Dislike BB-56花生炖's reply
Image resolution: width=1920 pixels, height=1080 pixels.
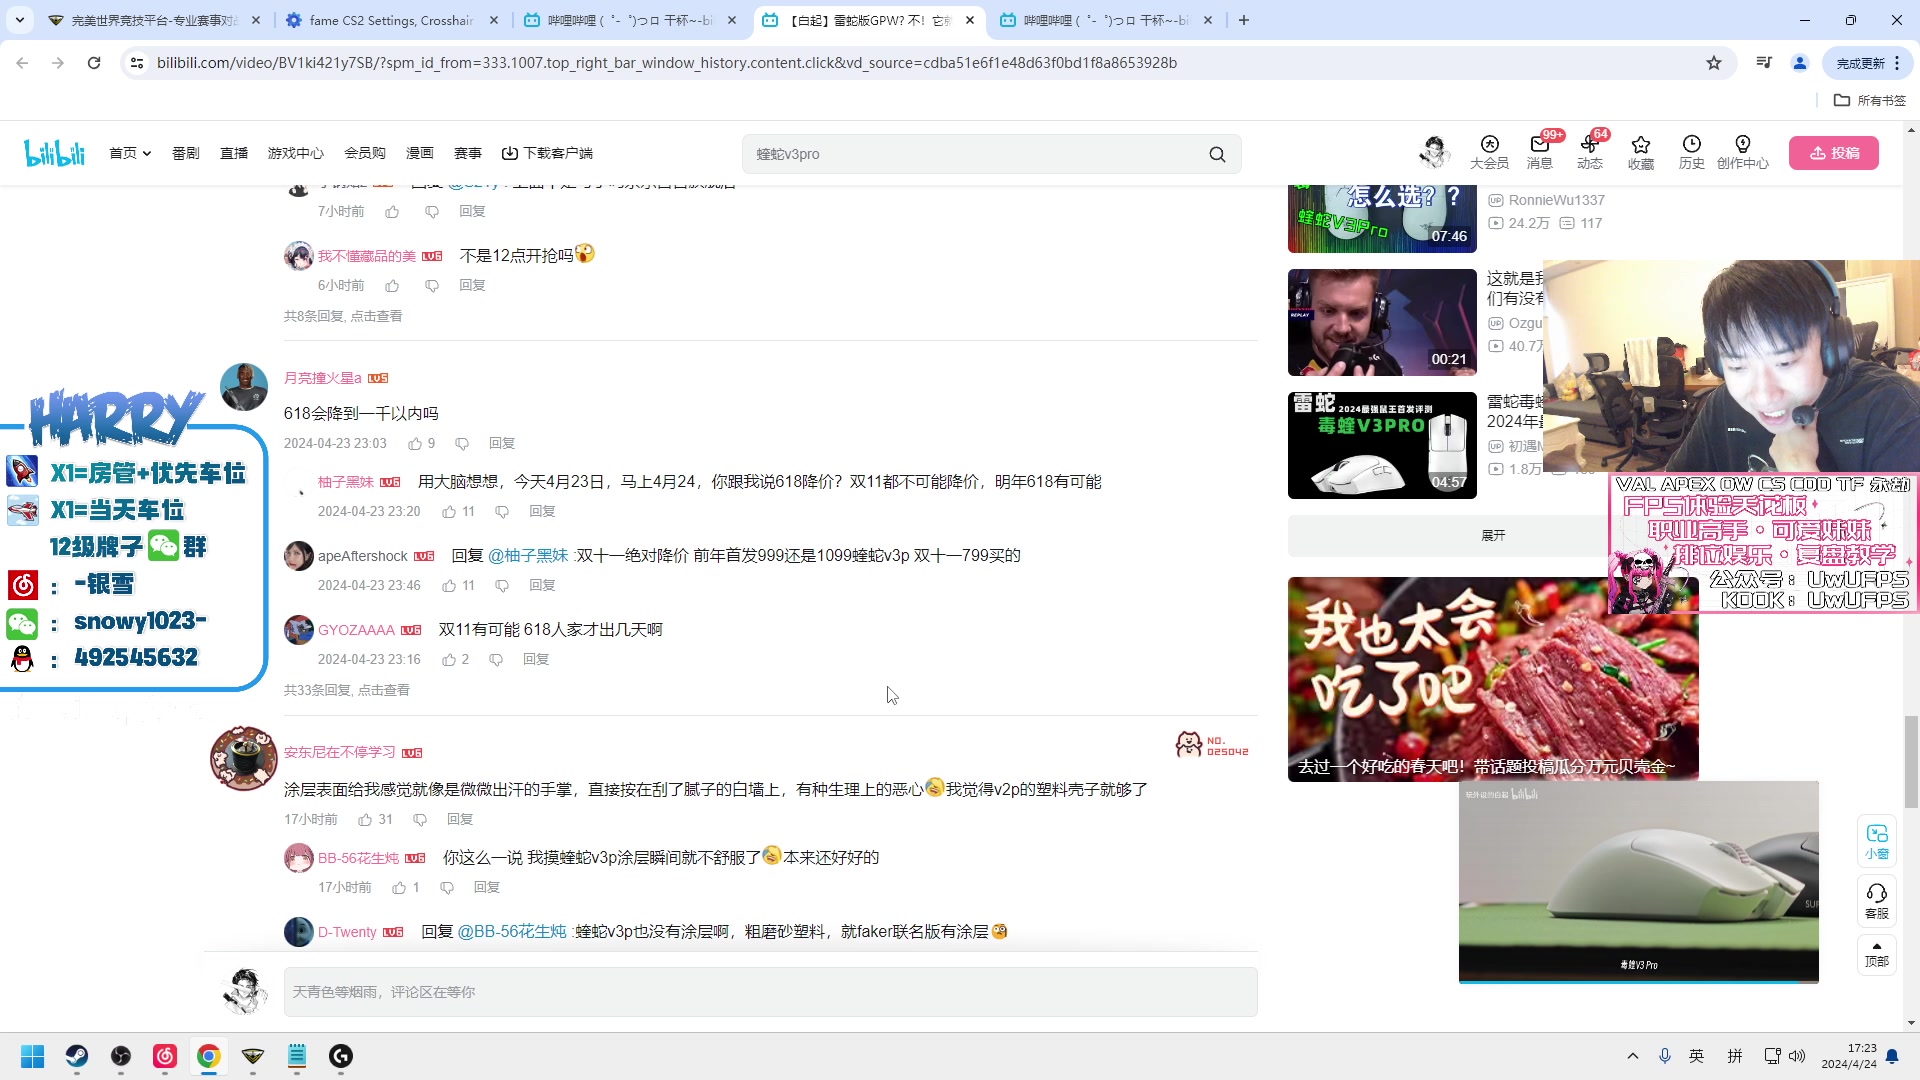[447, 887]
